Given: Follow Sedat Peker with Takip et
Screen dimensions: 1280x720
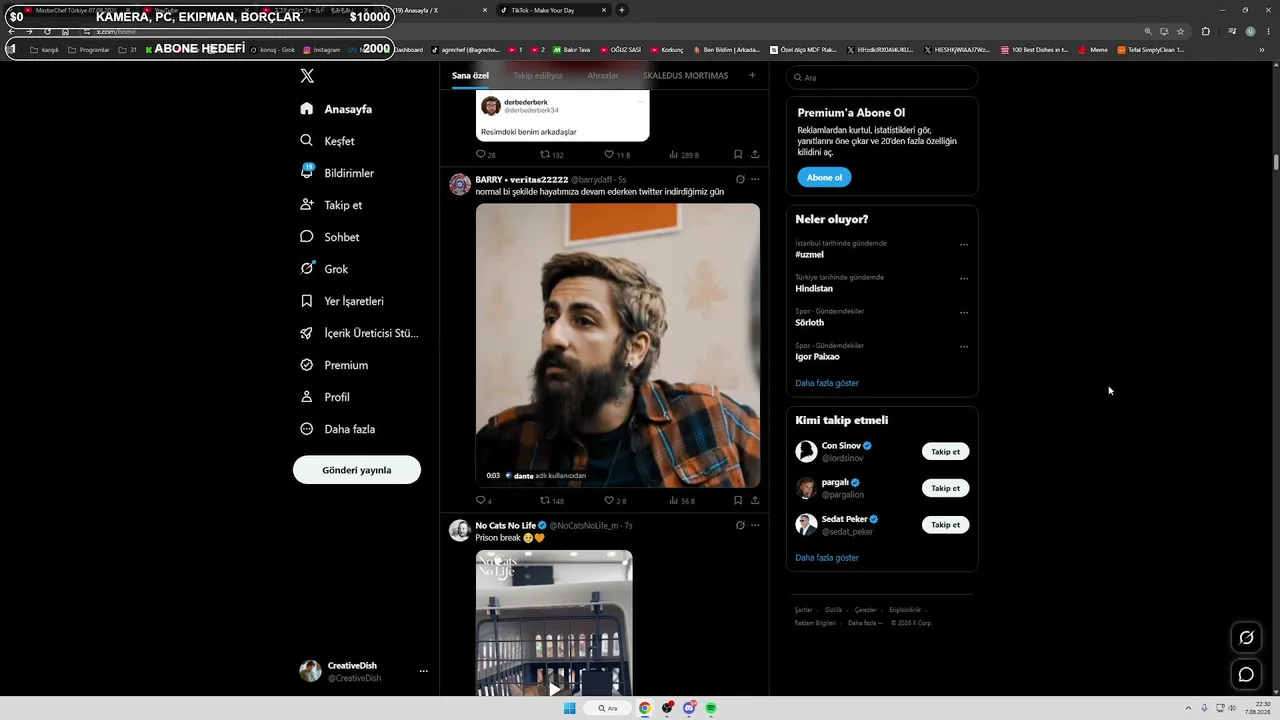Looking at the screenshot, I should click(x=945, y=525).
